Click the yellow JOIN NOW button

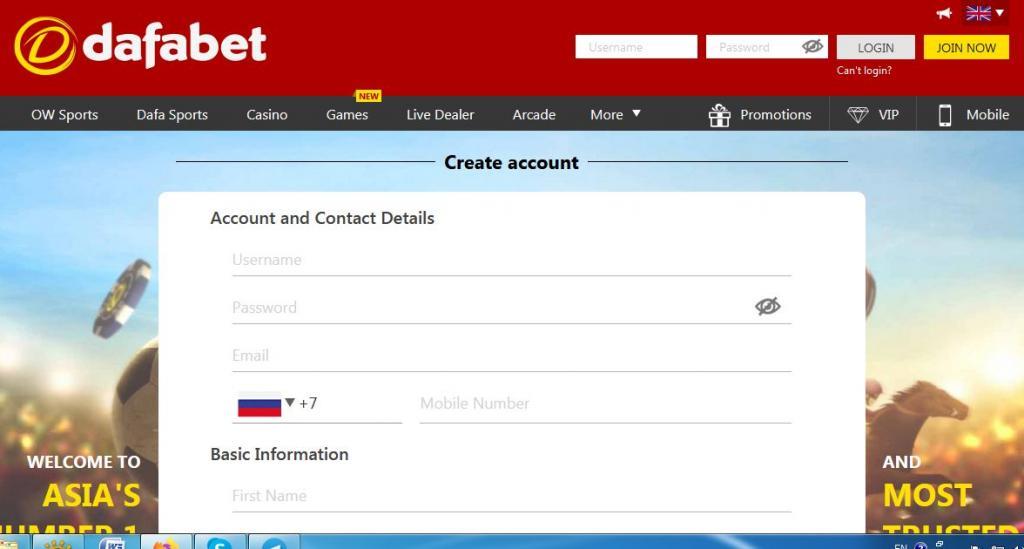965,47
